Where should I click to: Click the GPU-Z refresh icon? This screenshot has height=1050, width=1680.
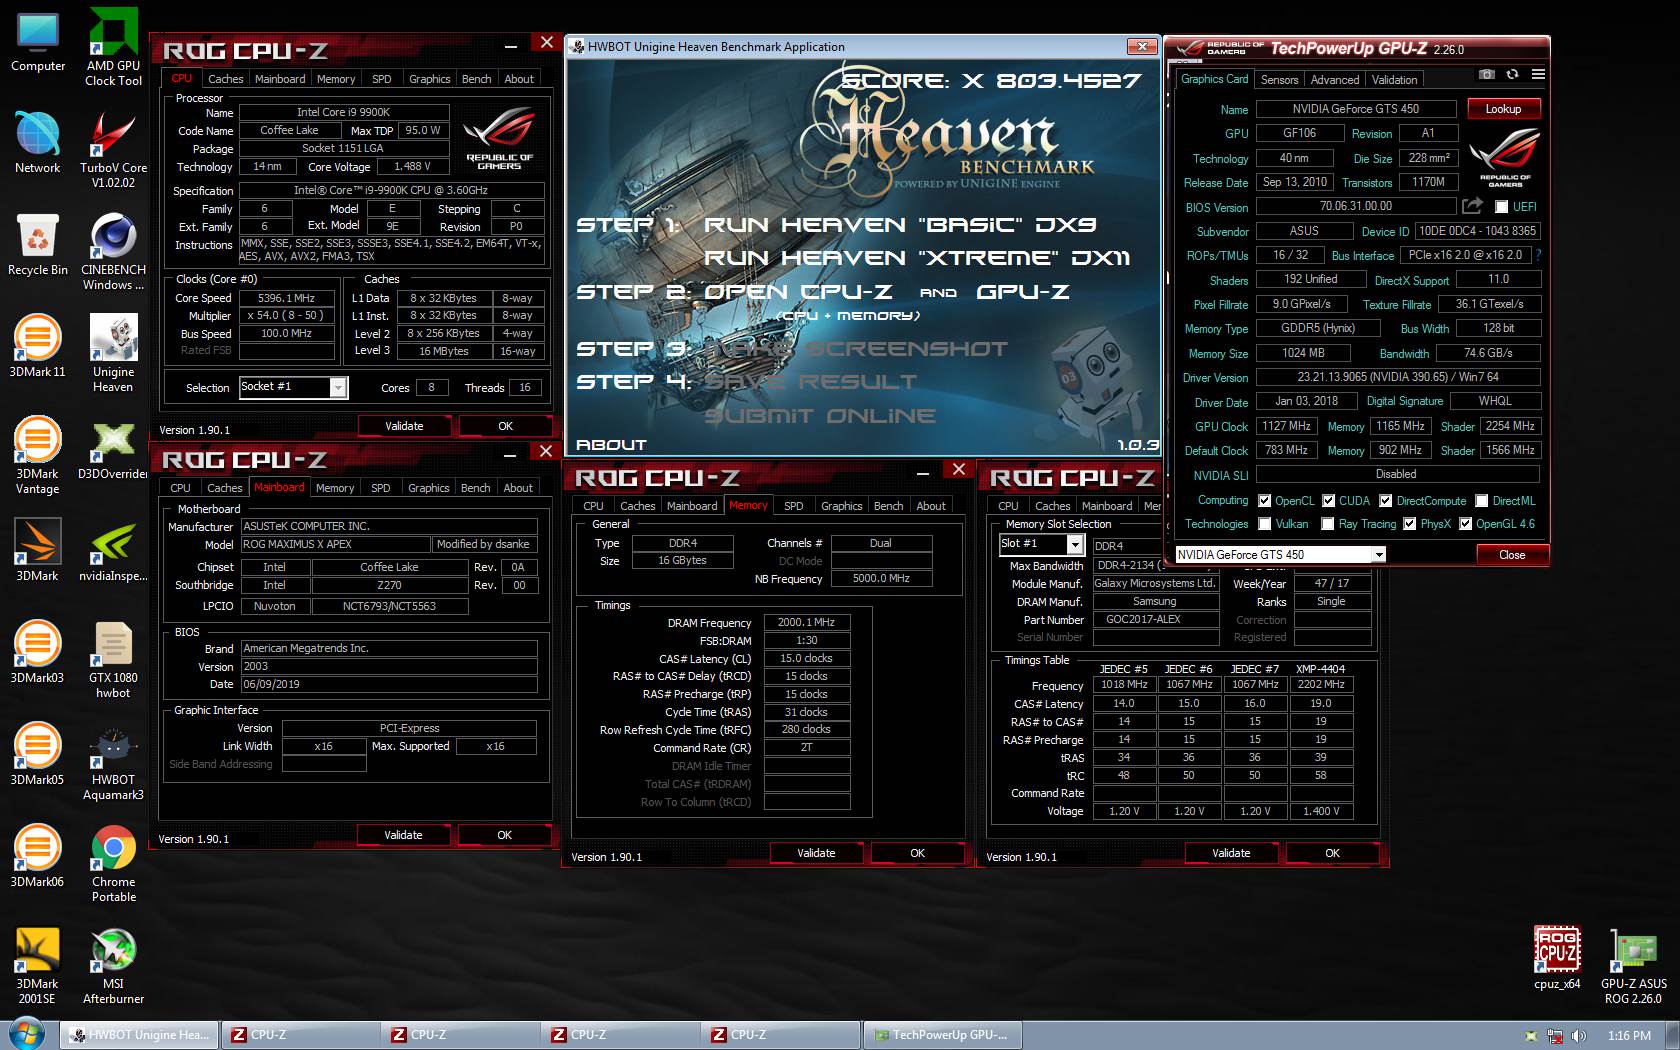coord(1512,75)
